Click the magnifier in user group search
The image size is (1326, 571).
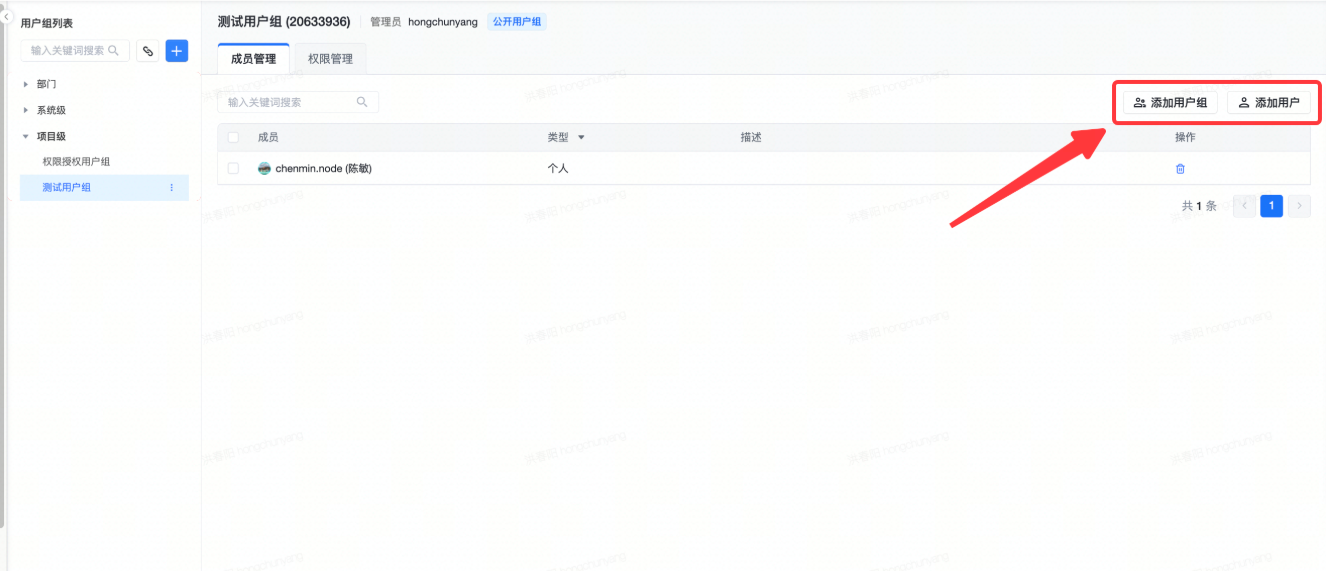[x=114, y=50]
